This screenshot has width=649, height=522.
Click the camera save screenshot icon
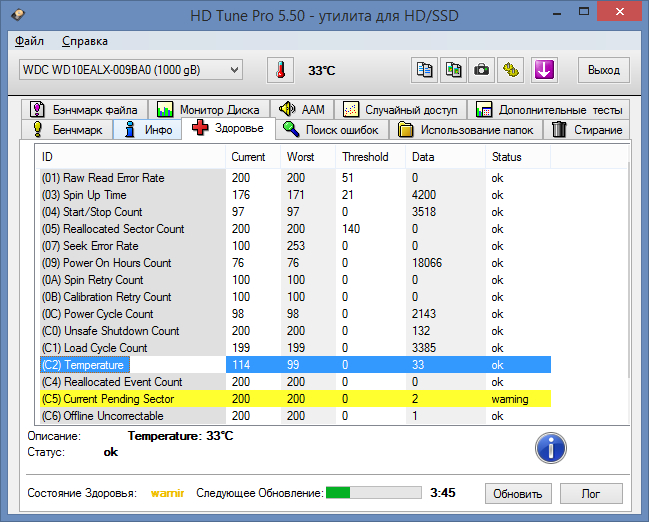click(482, 70)
